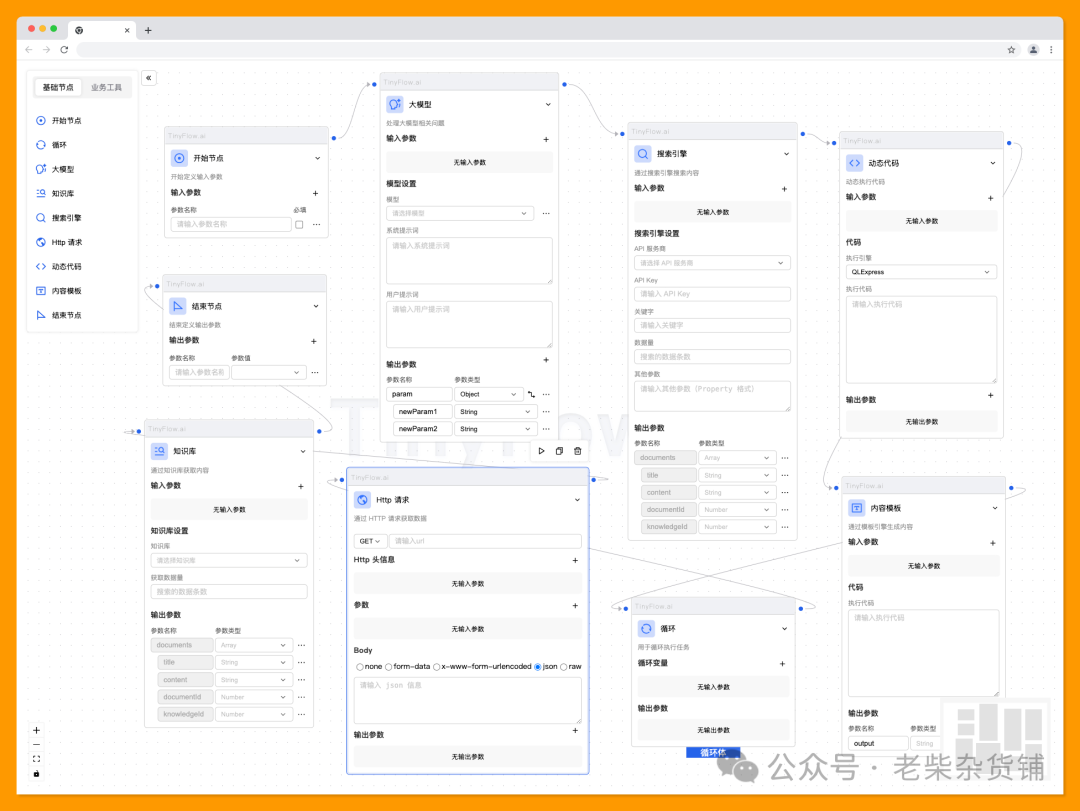Add a 循环变量 in the 循环 node
This screenshot has width=1080, height=811.
click(782, 664)
